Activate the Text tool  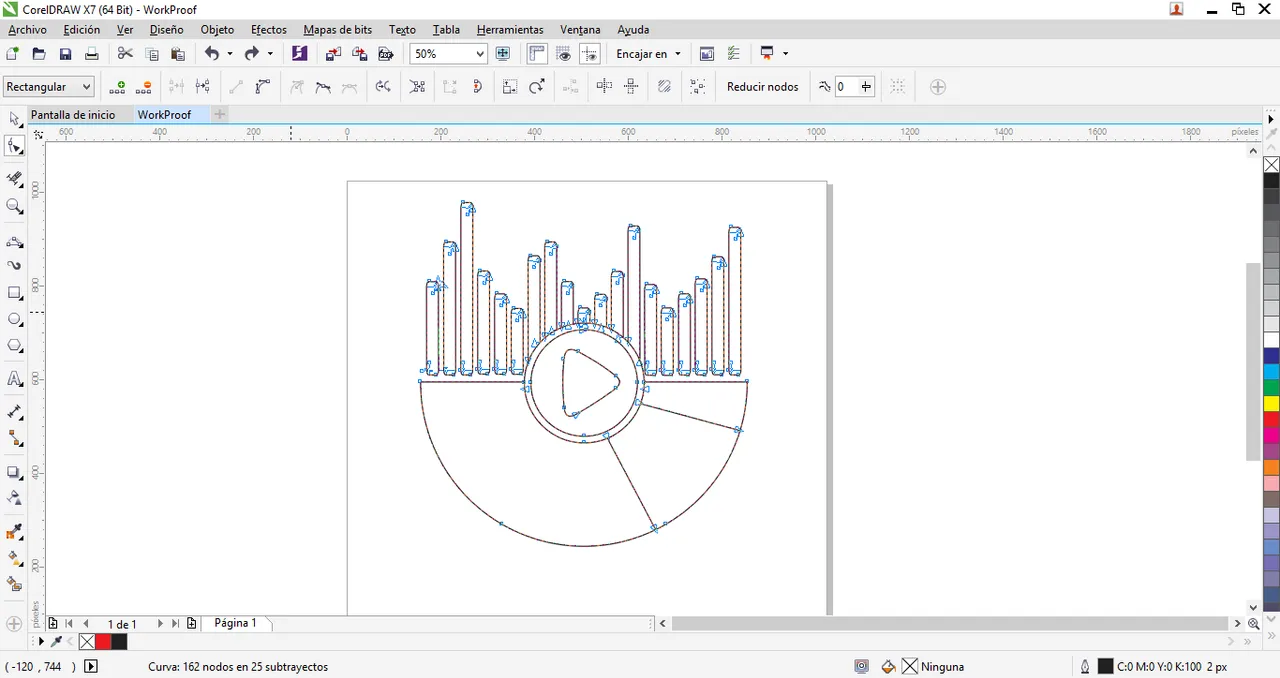click(14, 379)
